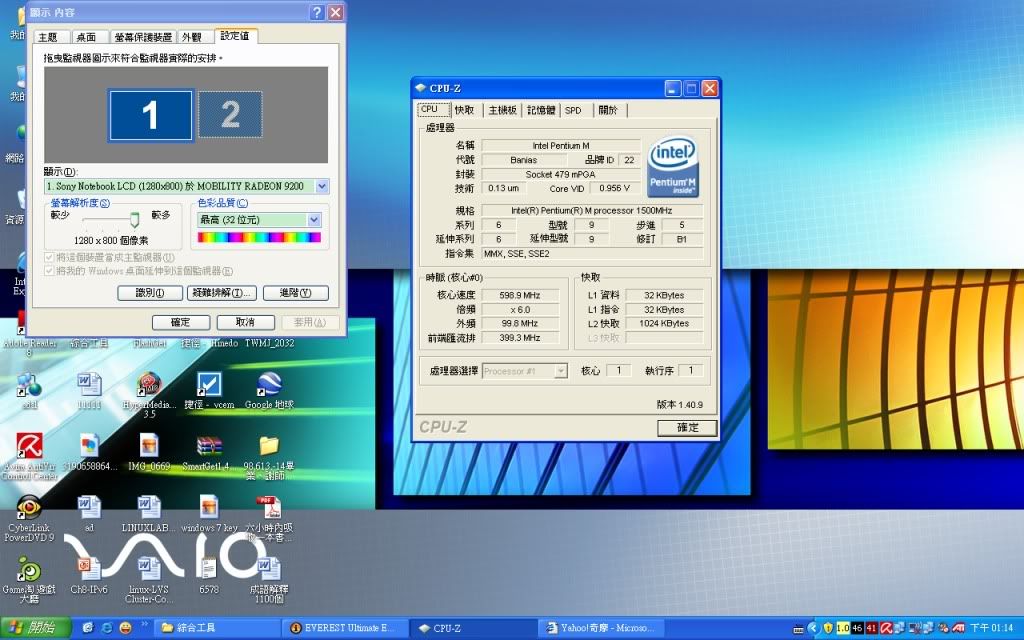This screenshot has height=640, width=1024.
Task: Open the Game淘 遊戲大廳 shortcut
Action: 29,568
